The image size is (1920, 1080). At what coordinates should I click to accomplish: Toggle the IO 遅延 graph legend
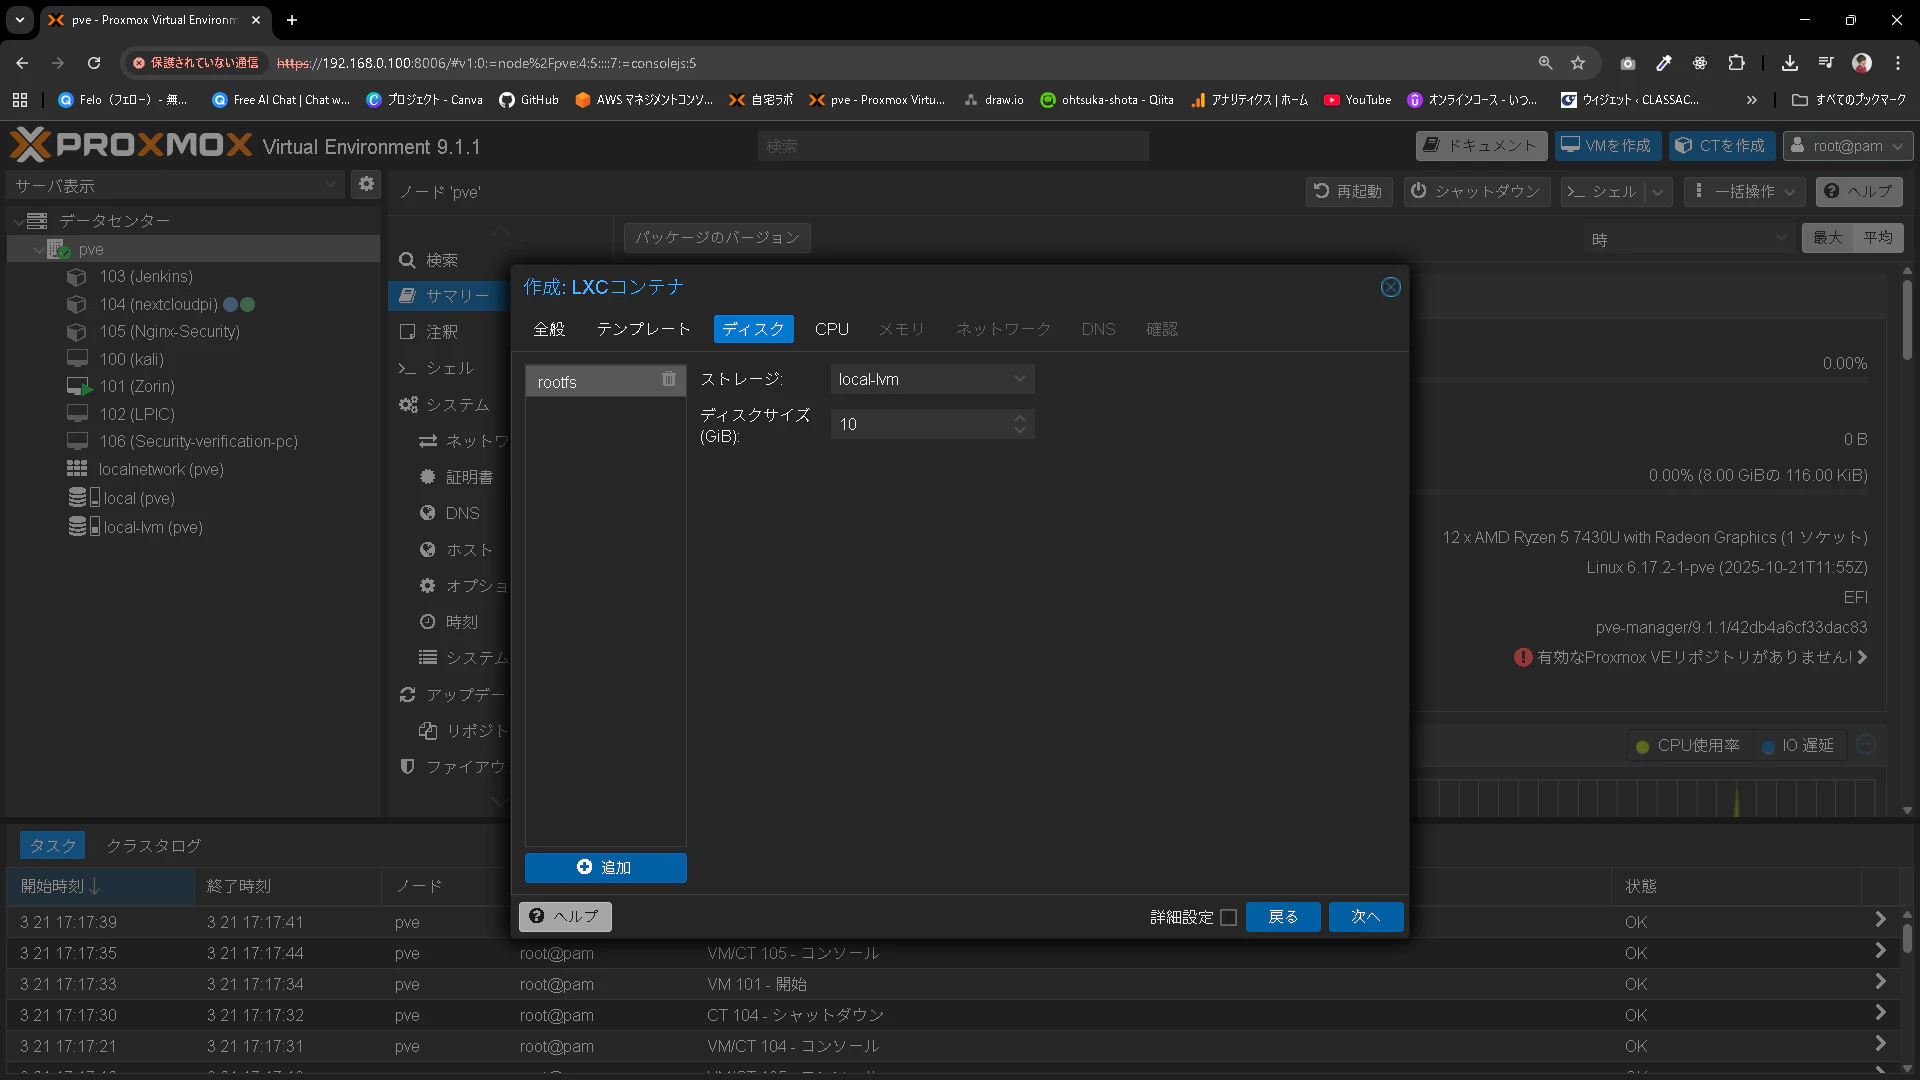point(1798,746)
